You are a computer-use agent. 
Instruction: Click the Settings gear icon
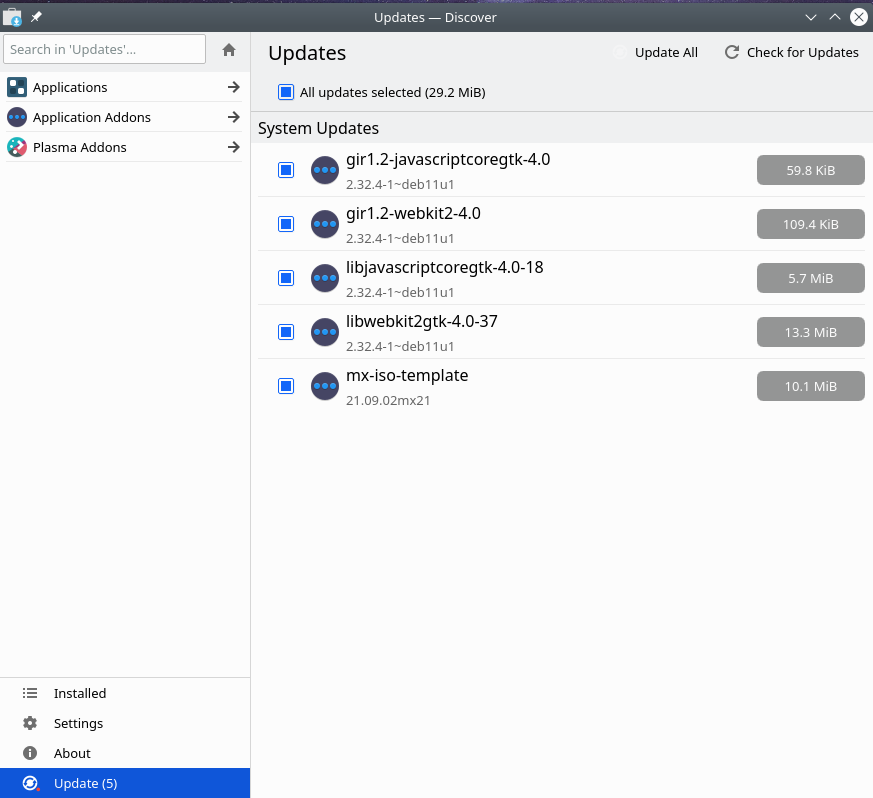coord(30,723)
